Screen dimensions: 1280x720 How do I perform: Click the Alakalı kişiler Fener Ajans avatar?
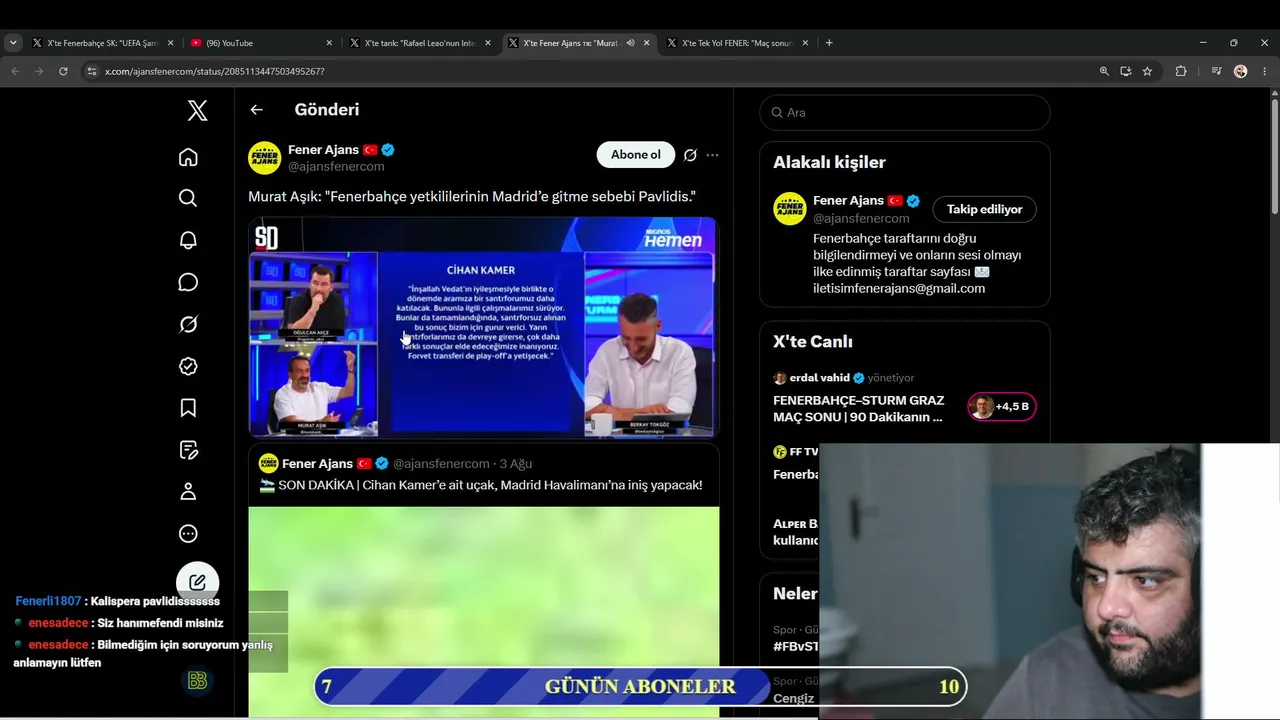click(x=790, y=208)
